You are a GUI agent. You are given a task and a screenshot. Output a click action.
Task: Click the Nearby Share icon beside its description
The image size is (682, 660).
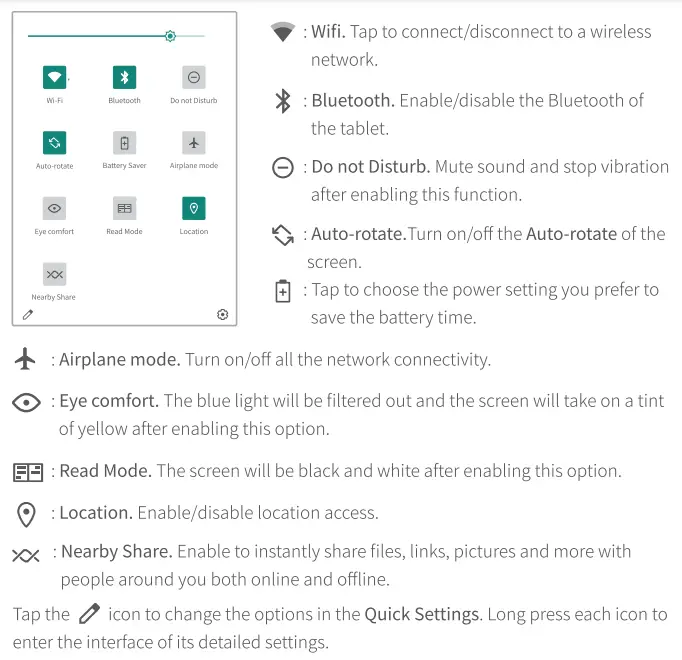pos(26,553)
